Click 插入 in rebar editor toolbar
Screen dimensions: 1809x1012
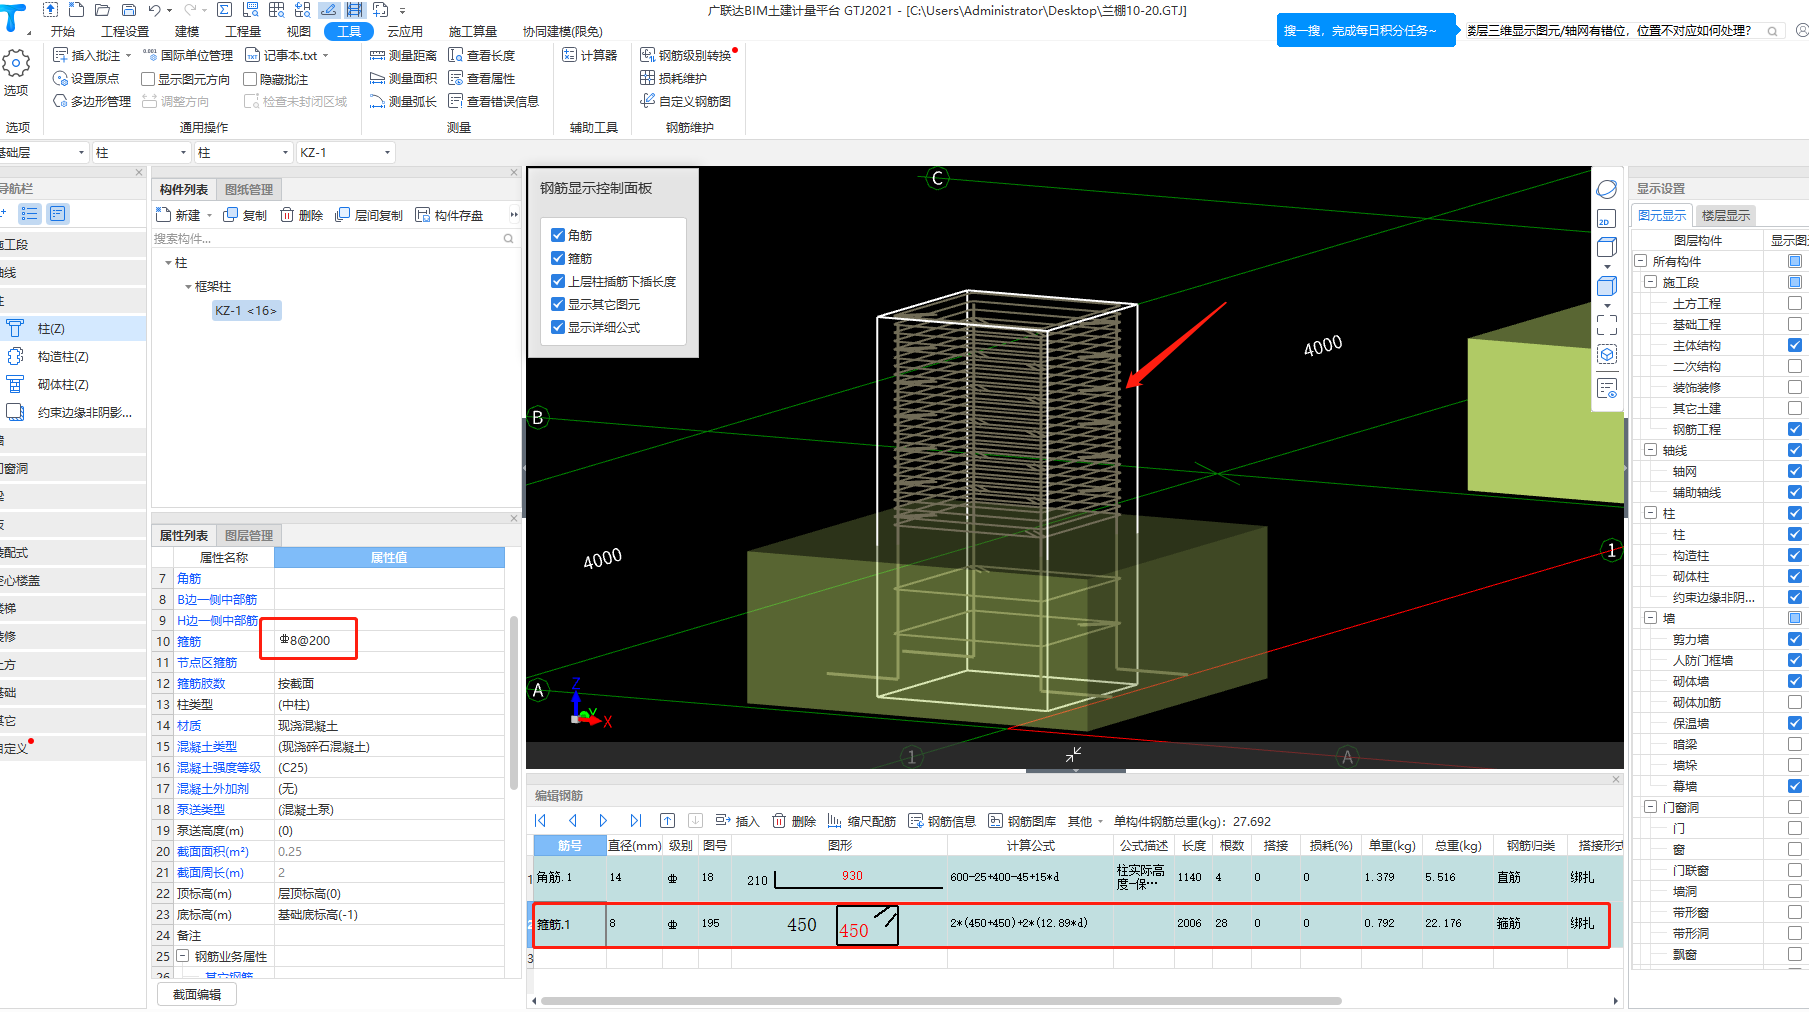pyautogui.click(x=738, y=821)
